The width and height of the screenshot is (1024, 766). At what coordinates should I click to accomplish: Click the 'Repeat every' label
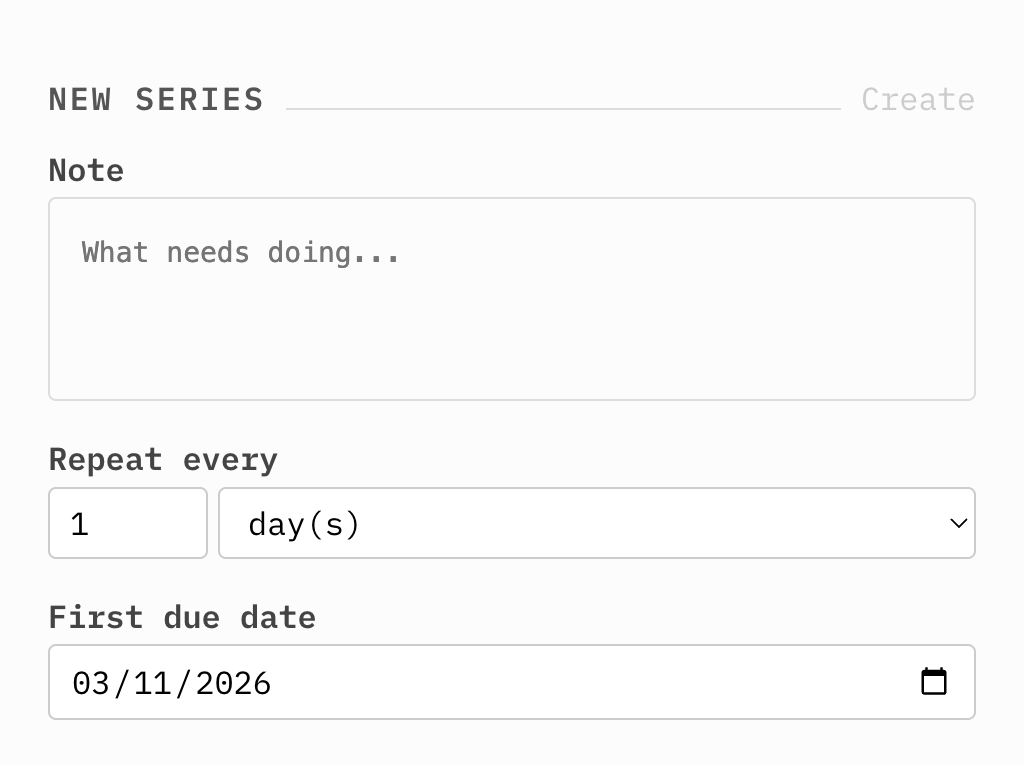pyautogui.click(x=163, y=460)
